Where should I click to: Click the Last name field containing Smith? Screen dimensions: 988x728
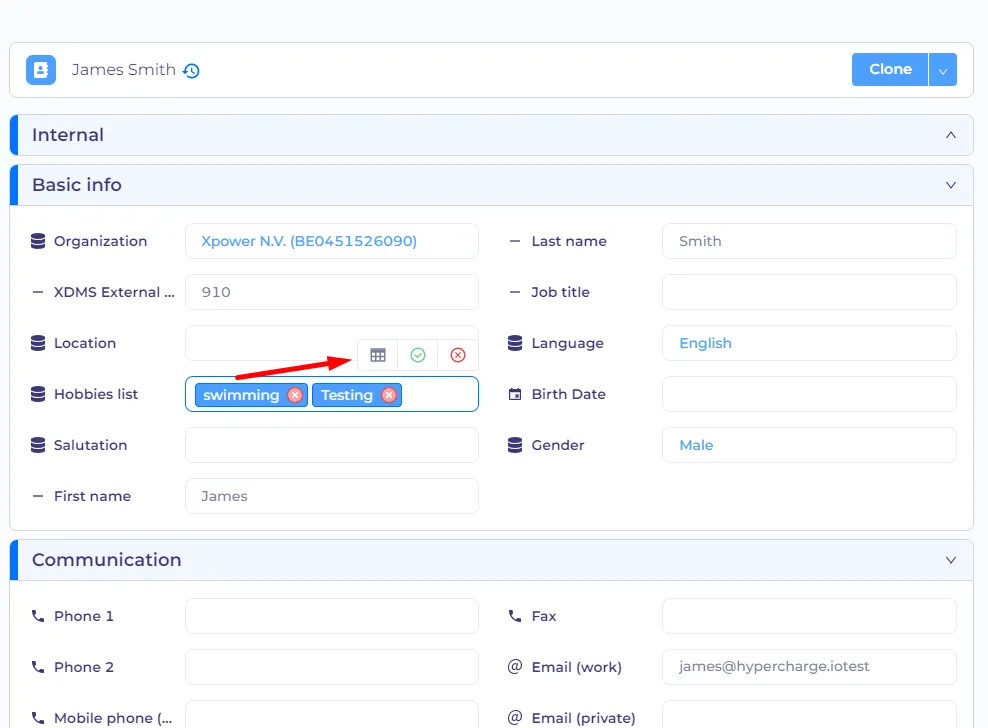809,241
